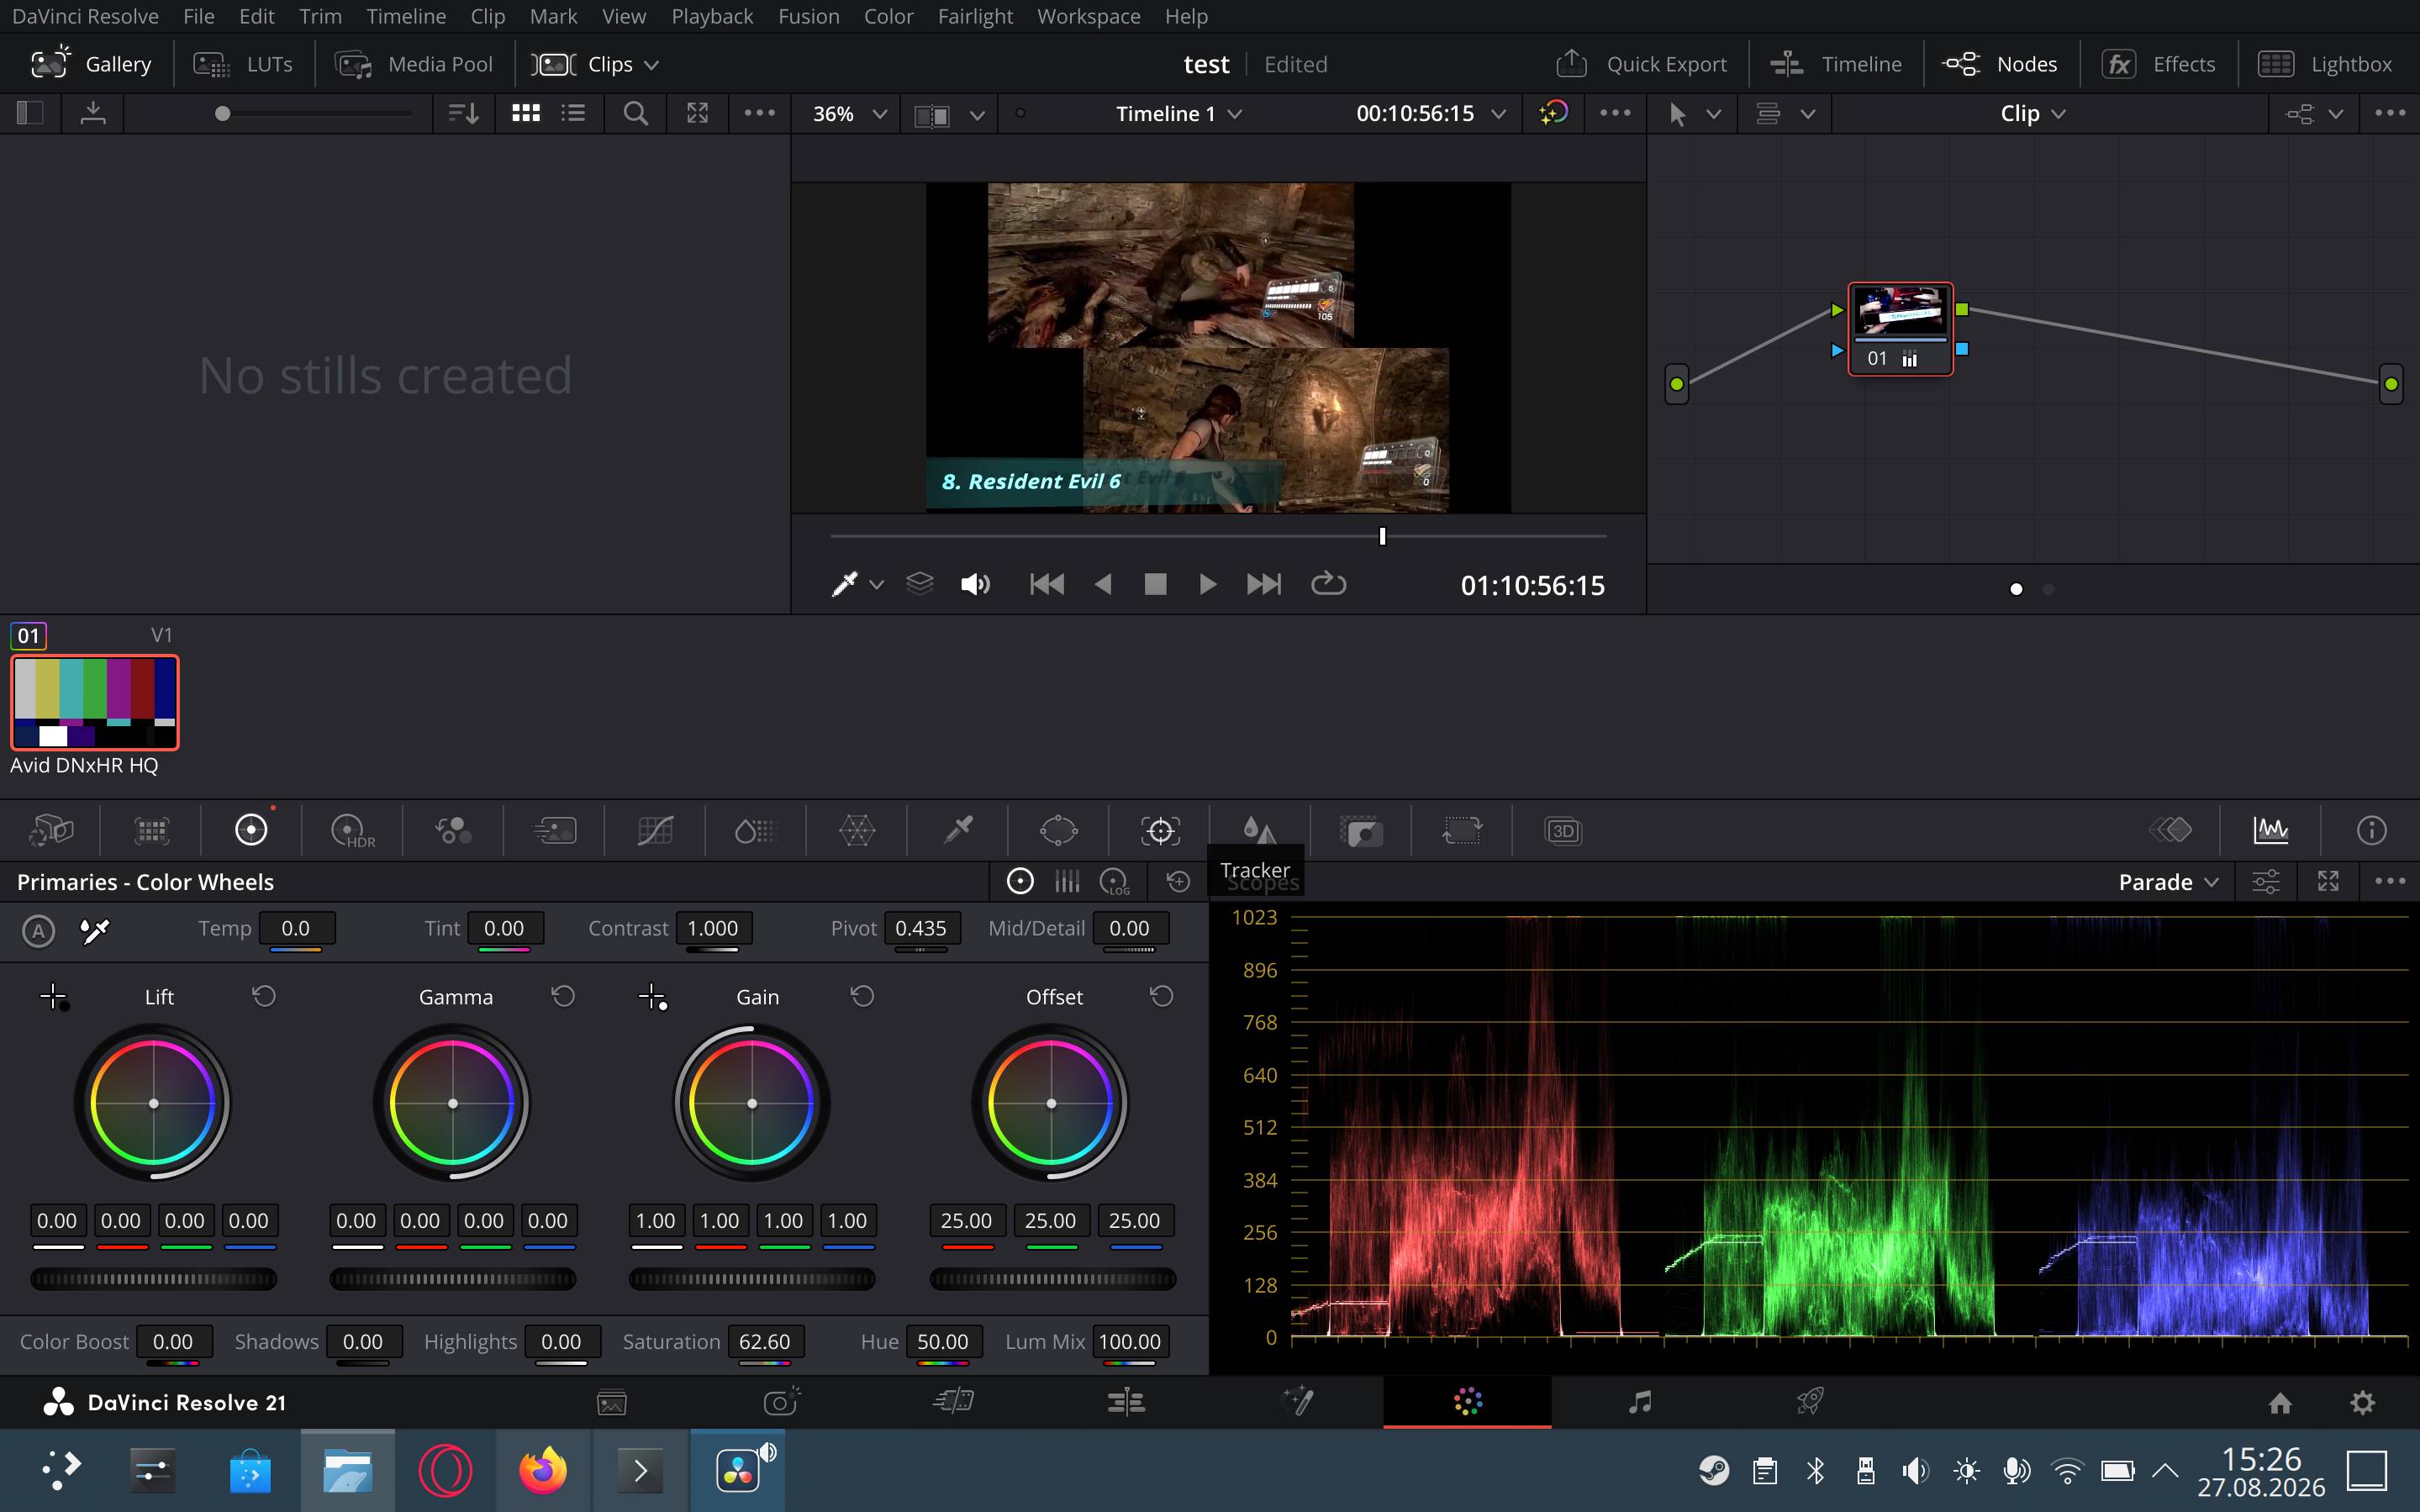Open the HDR color wheels palette
The width and height of the screenshot is (2420, 1512).
point(352,830)
